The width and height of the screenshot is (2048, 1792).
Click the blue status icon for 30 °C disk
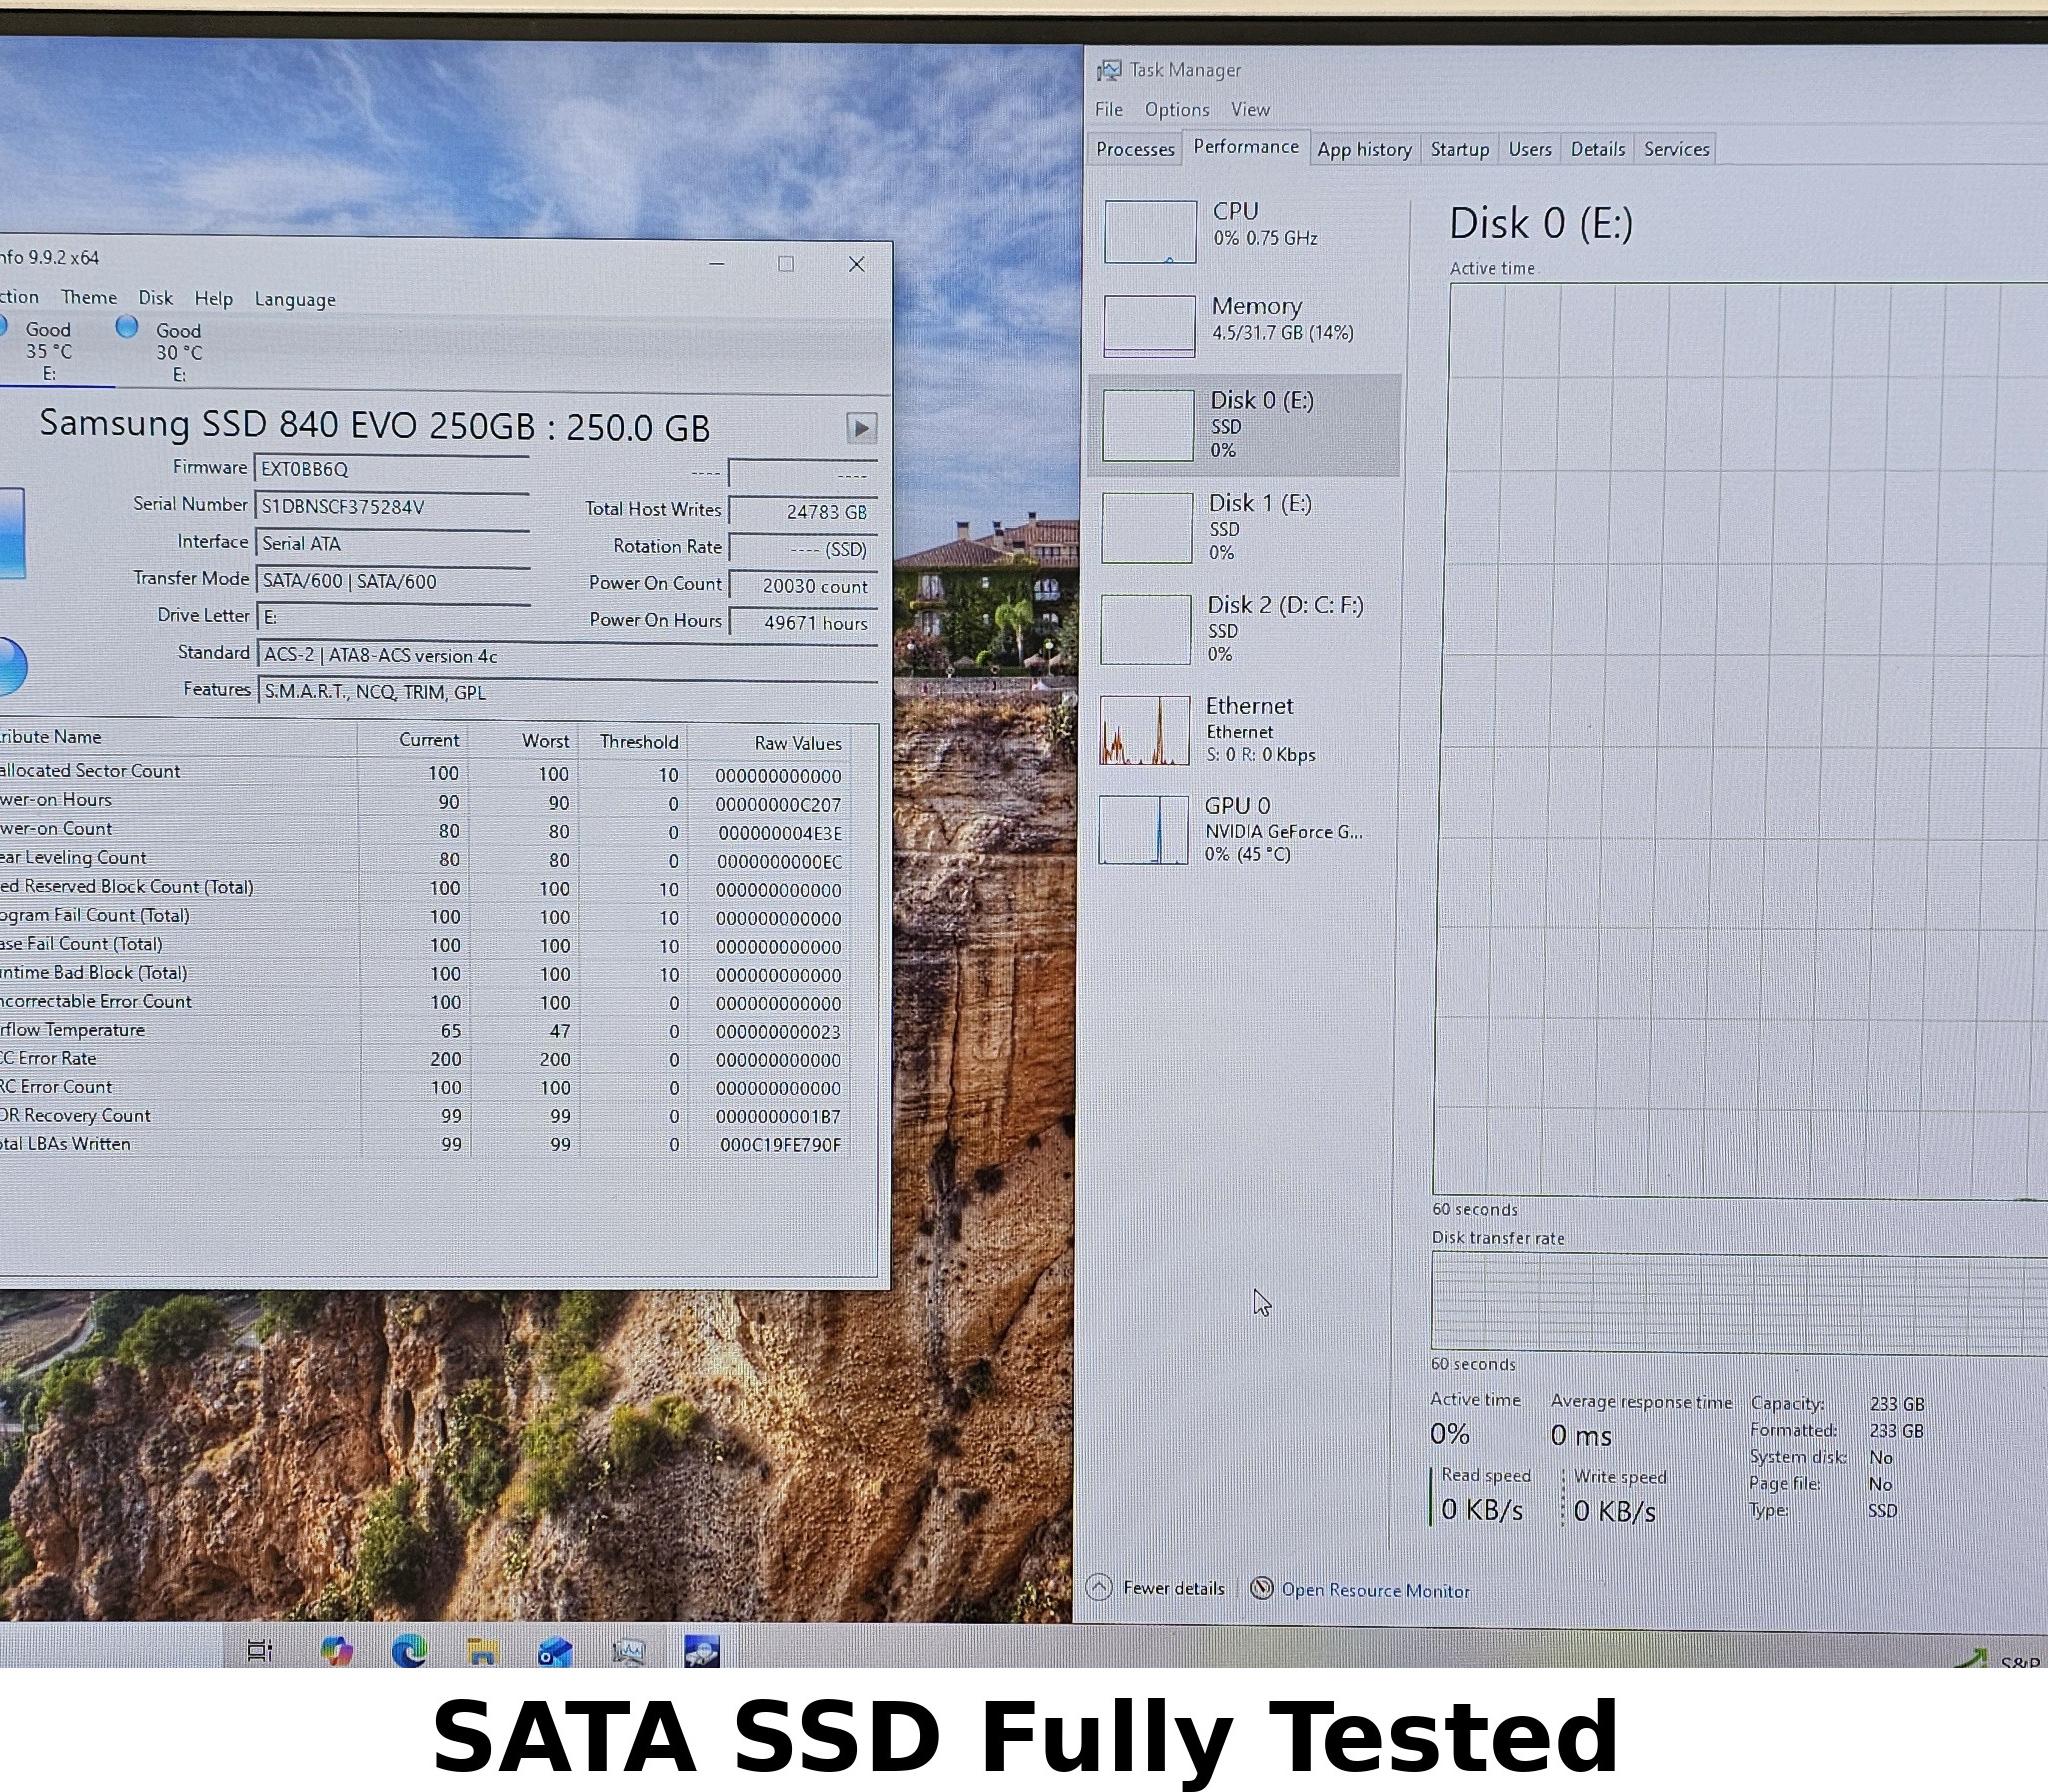[x=127, y=326]
